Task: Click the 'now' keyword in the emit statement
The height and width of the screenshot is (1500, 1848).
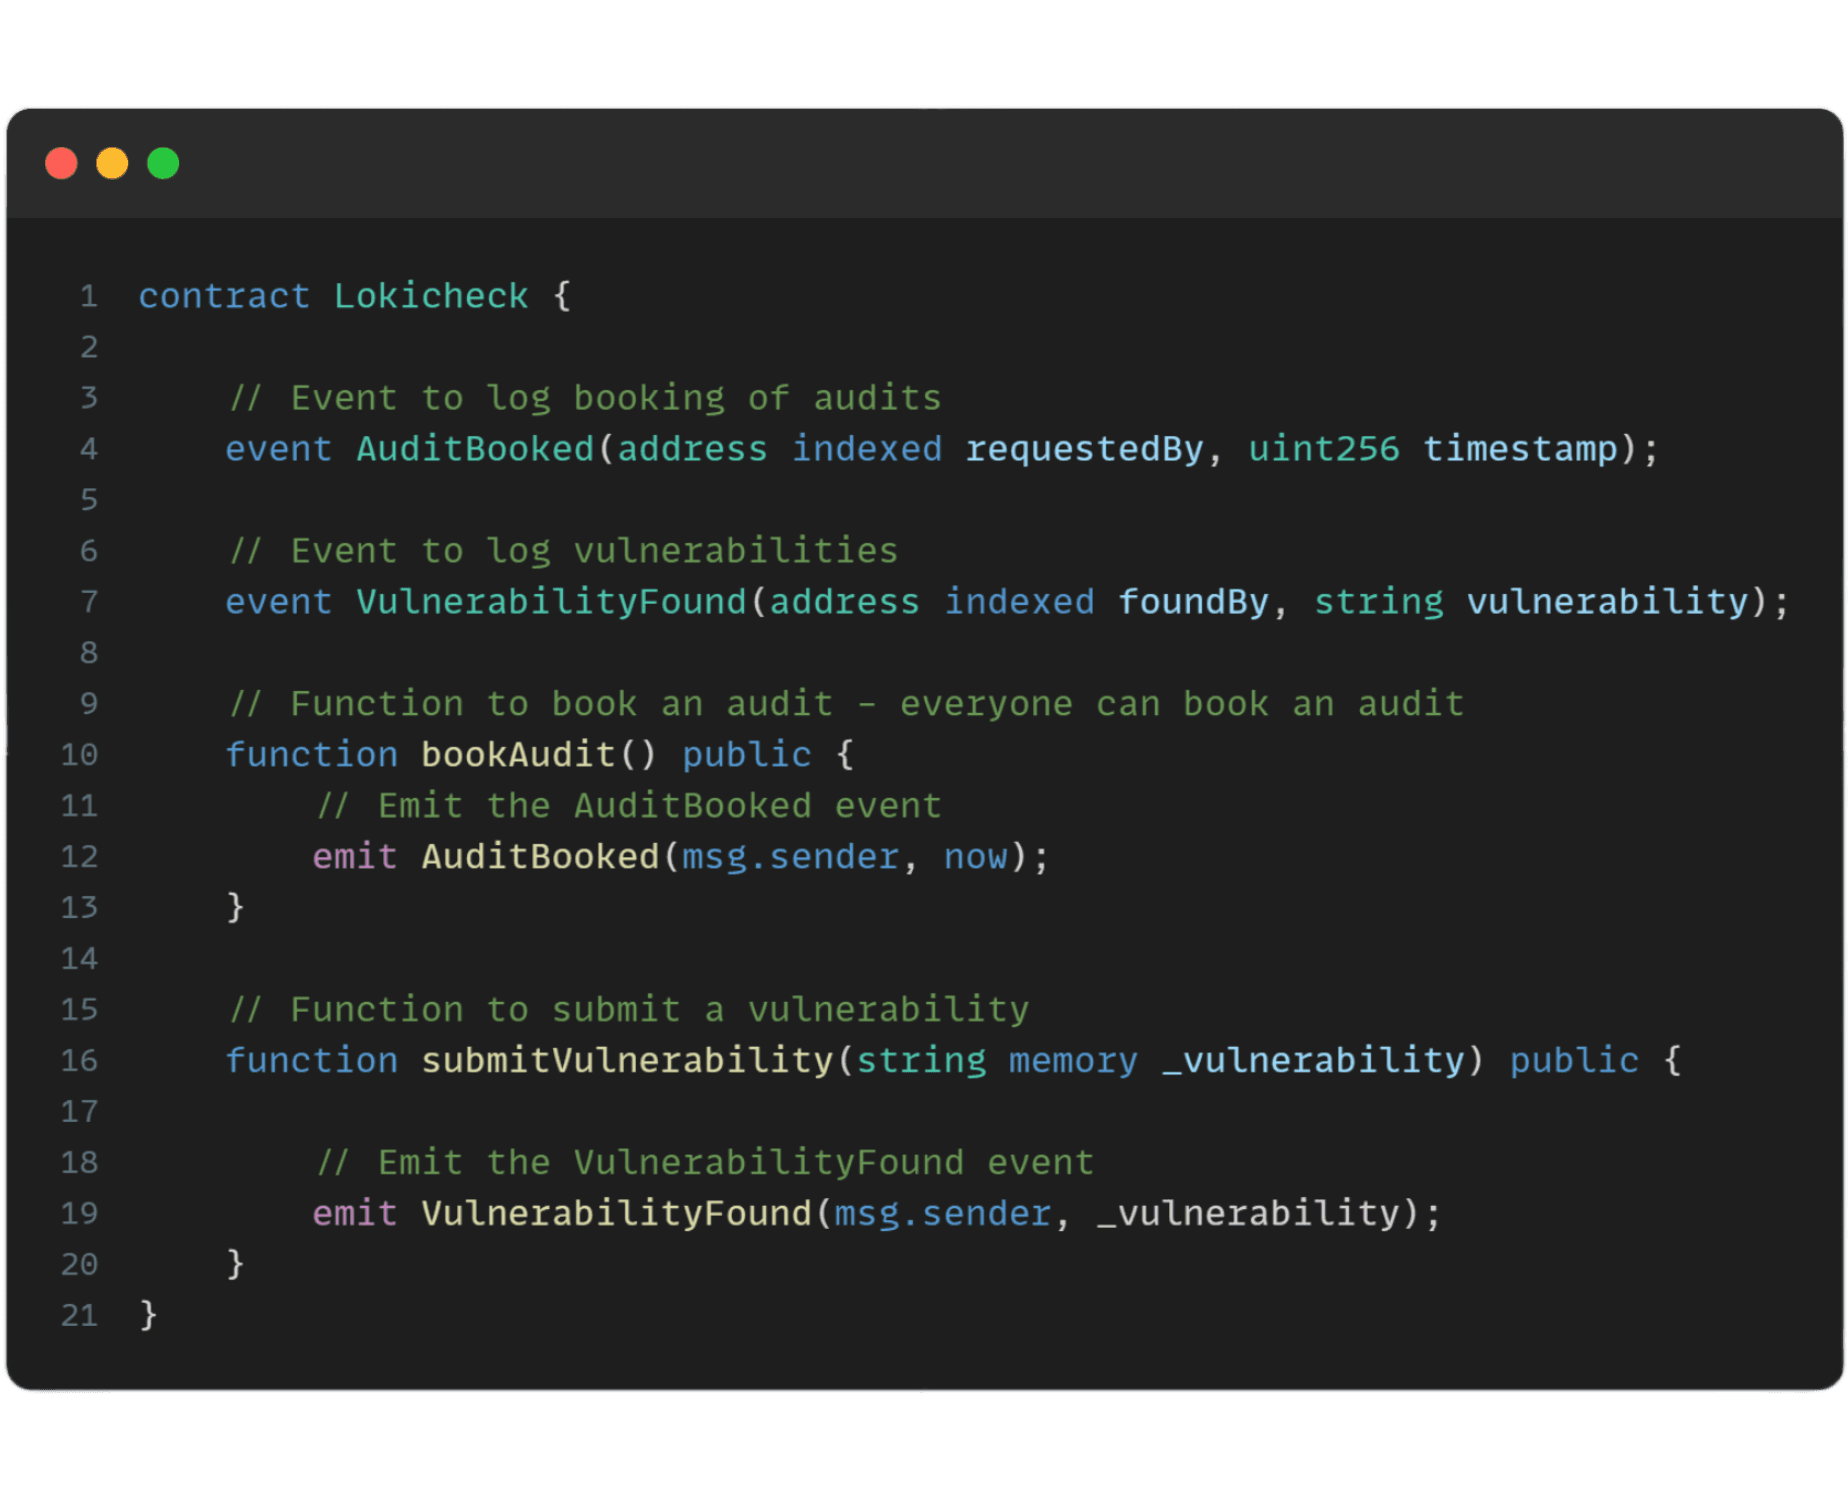Action: (975, 857)
